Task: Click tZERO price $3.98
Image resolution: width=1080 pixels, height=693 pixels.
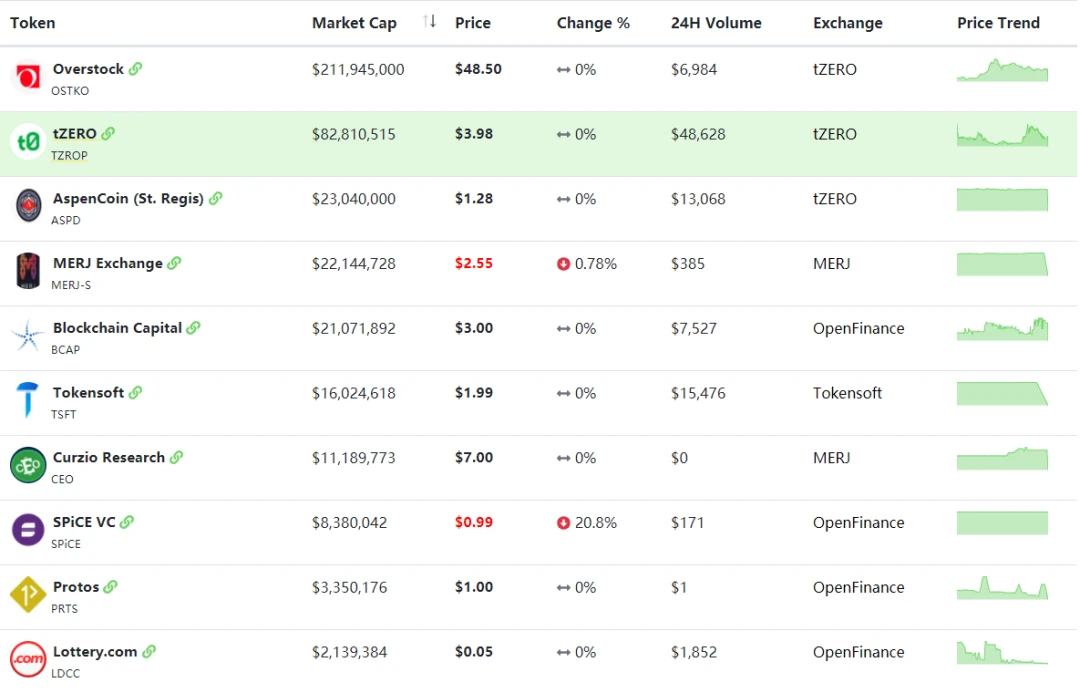Action: point(474,134)
